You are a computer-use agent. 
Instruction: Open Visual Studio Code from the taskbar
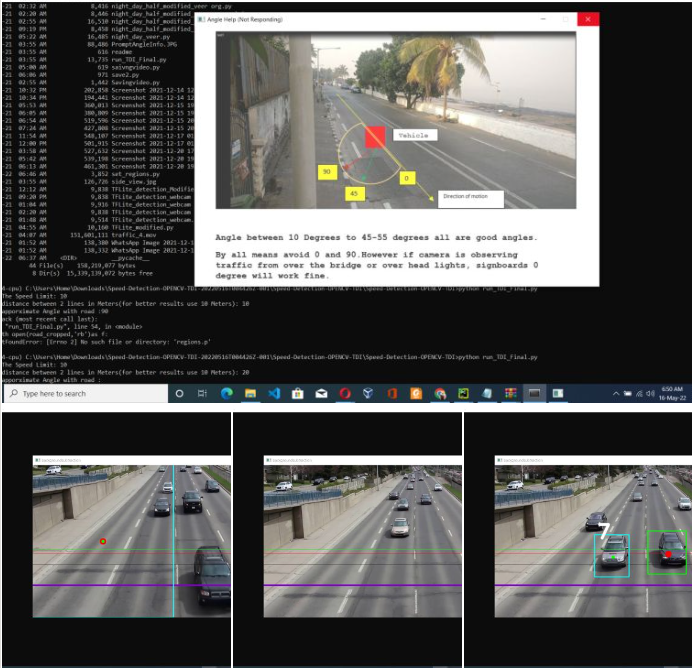pos(274,393)
